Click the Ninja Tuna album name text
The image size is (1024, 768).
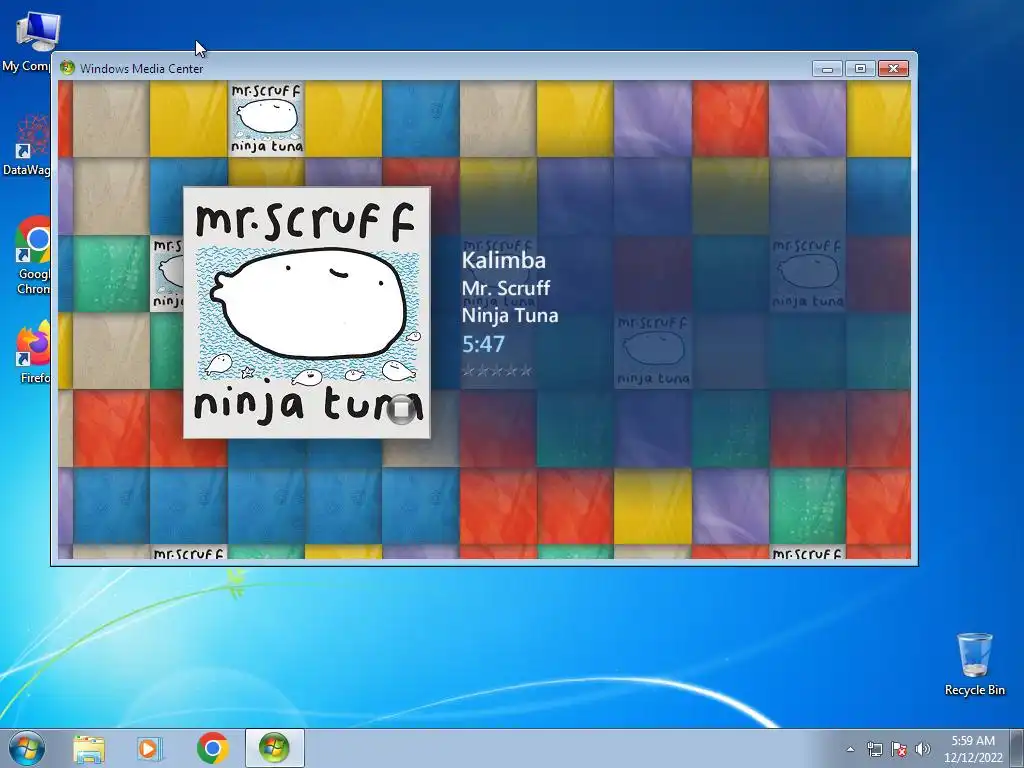(x=510, y=315)
